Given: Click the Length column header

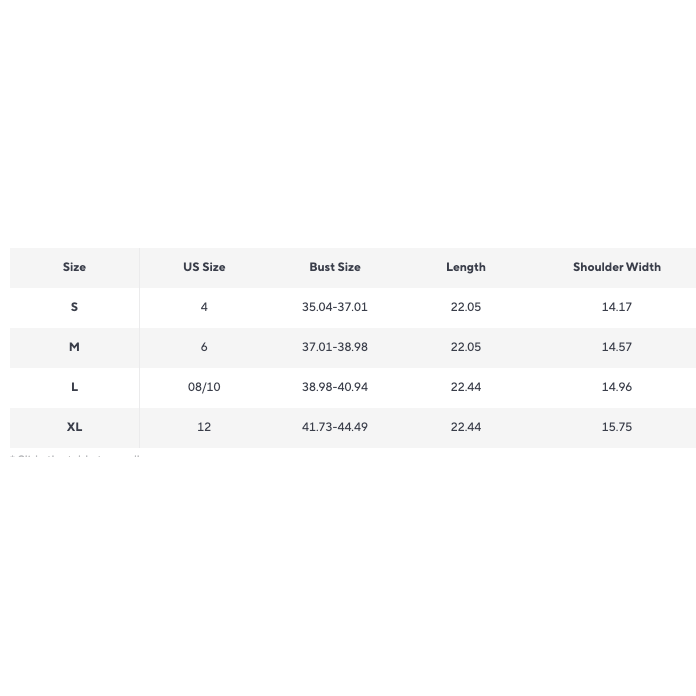Looking at the screenshot, I should click(x=466, y=267).
